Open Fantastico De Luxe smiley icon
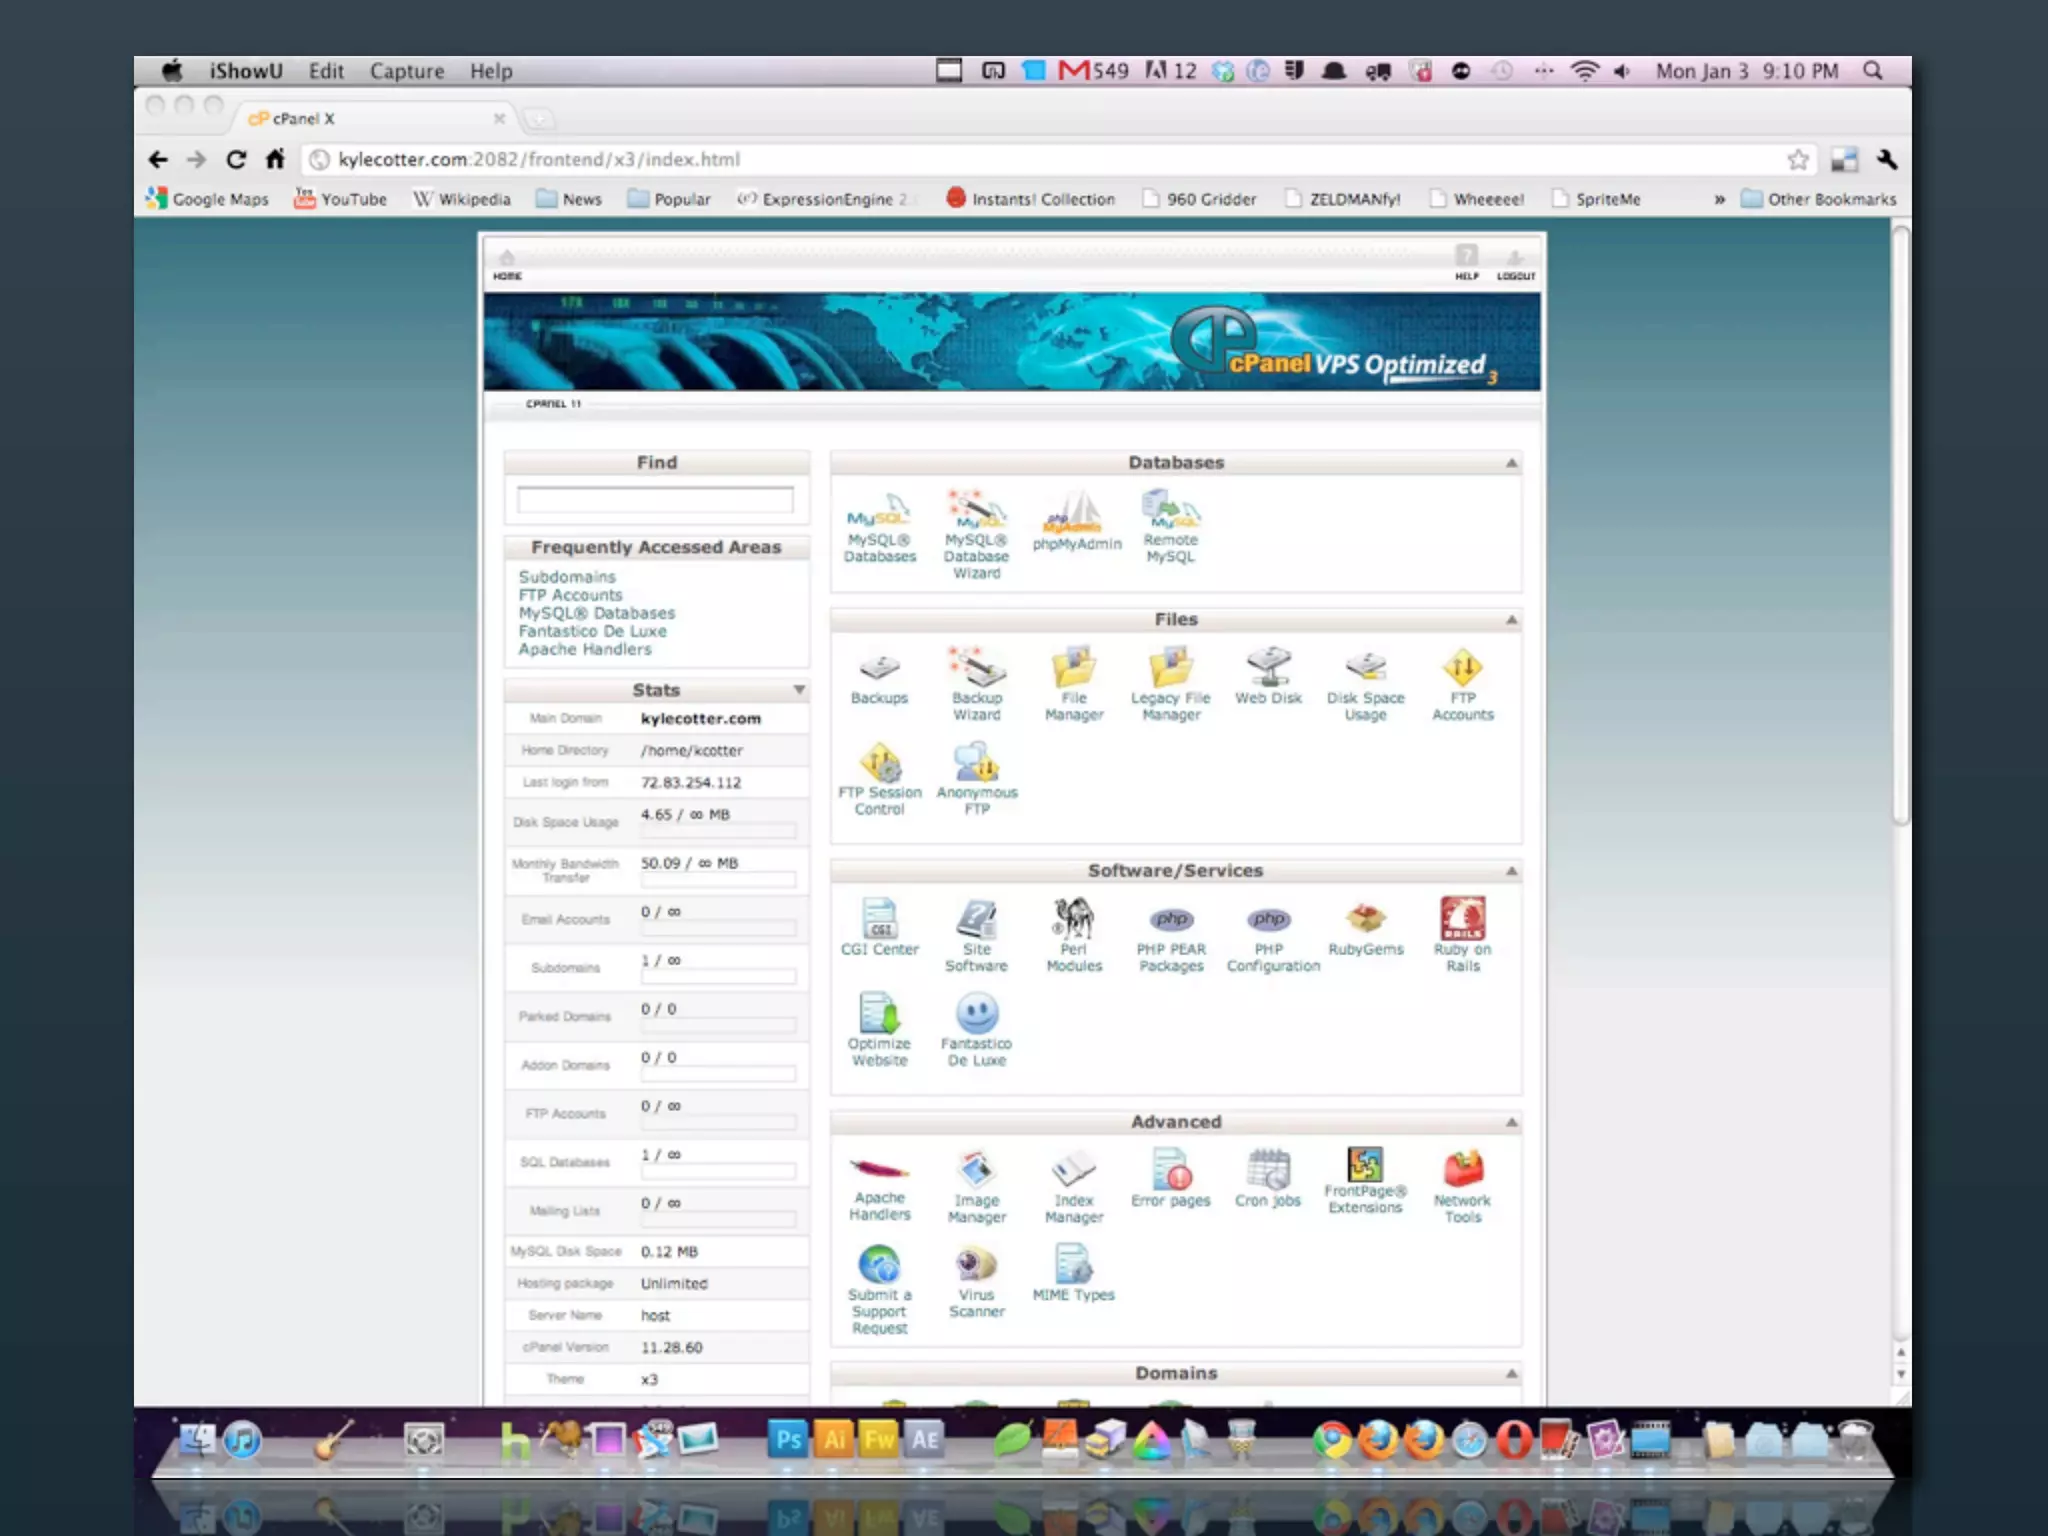Image resolution: width=2048 pixels, height=1536 pixels. 976,1014
